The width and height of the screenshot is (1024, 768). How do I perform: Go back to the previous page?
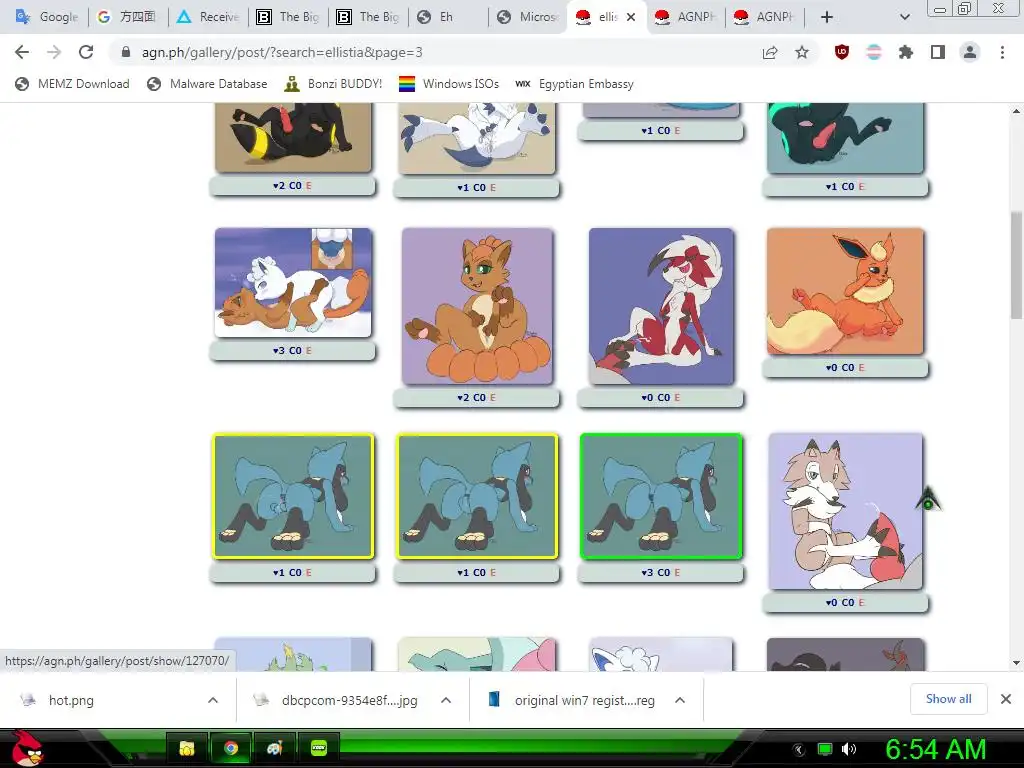(x=22, y=52)
